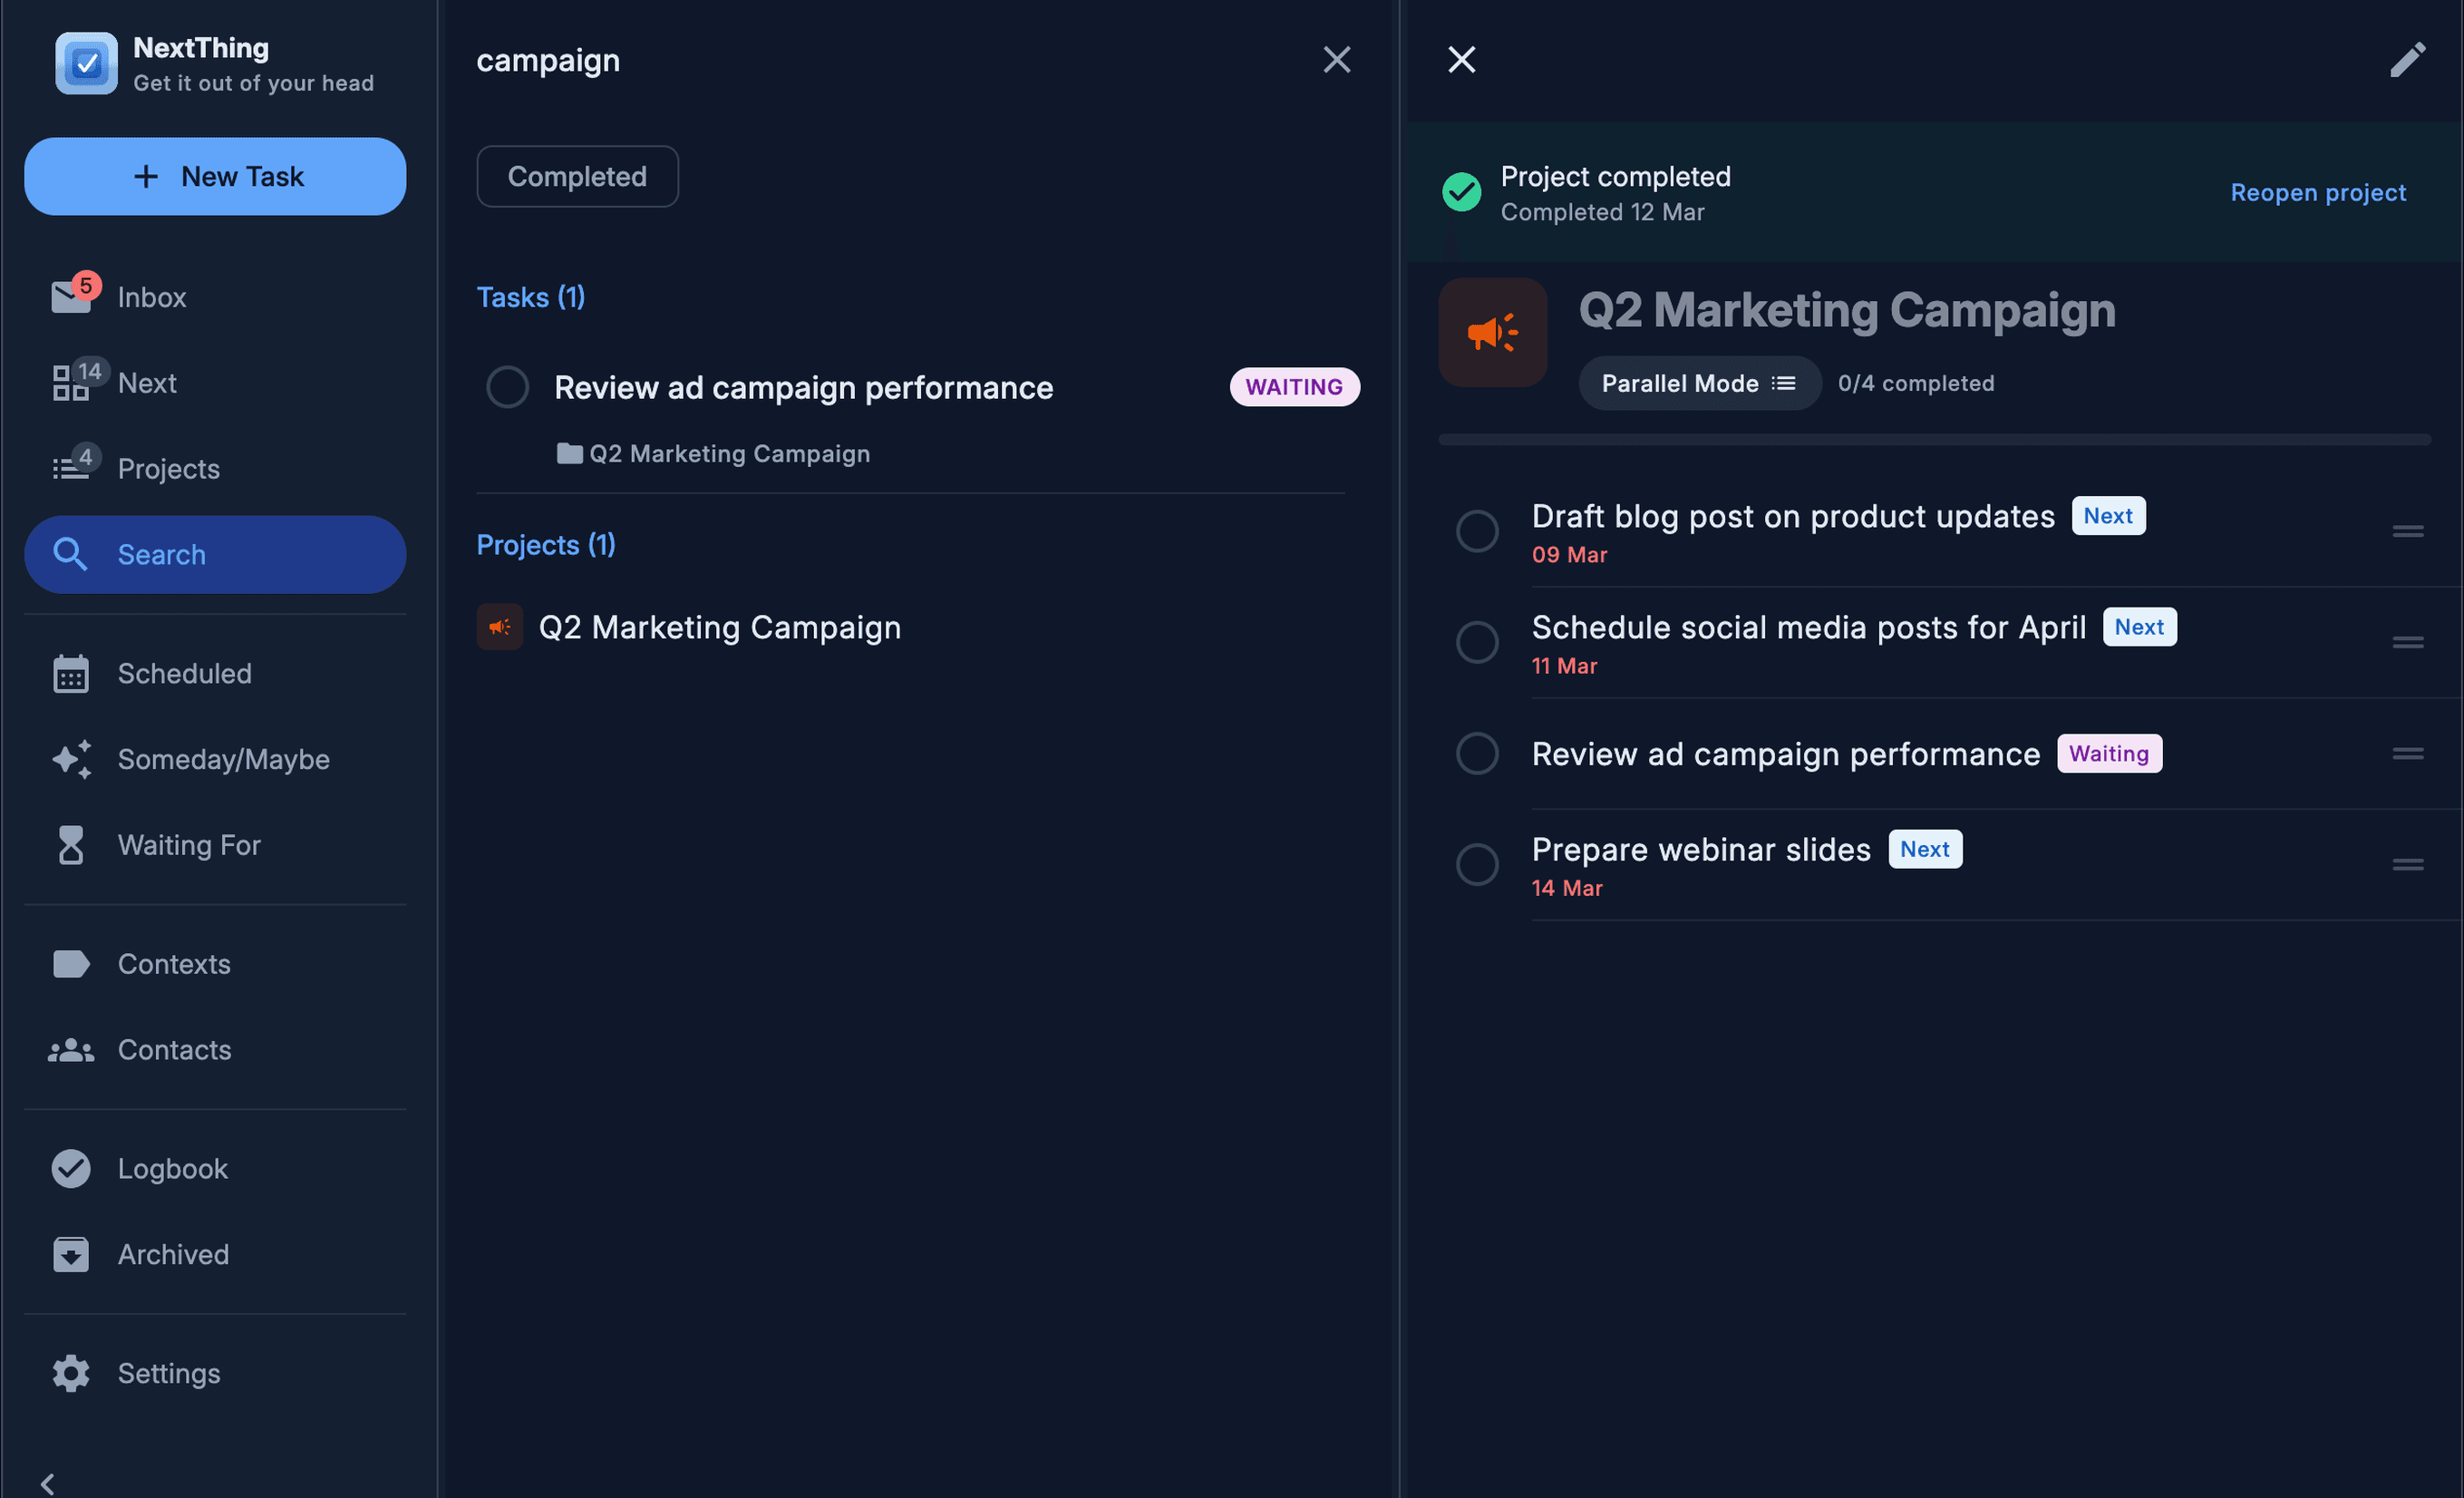2464x1498 pixels.
Task: Open the Scheduled calendar view
Action: (x=184, y=673)
